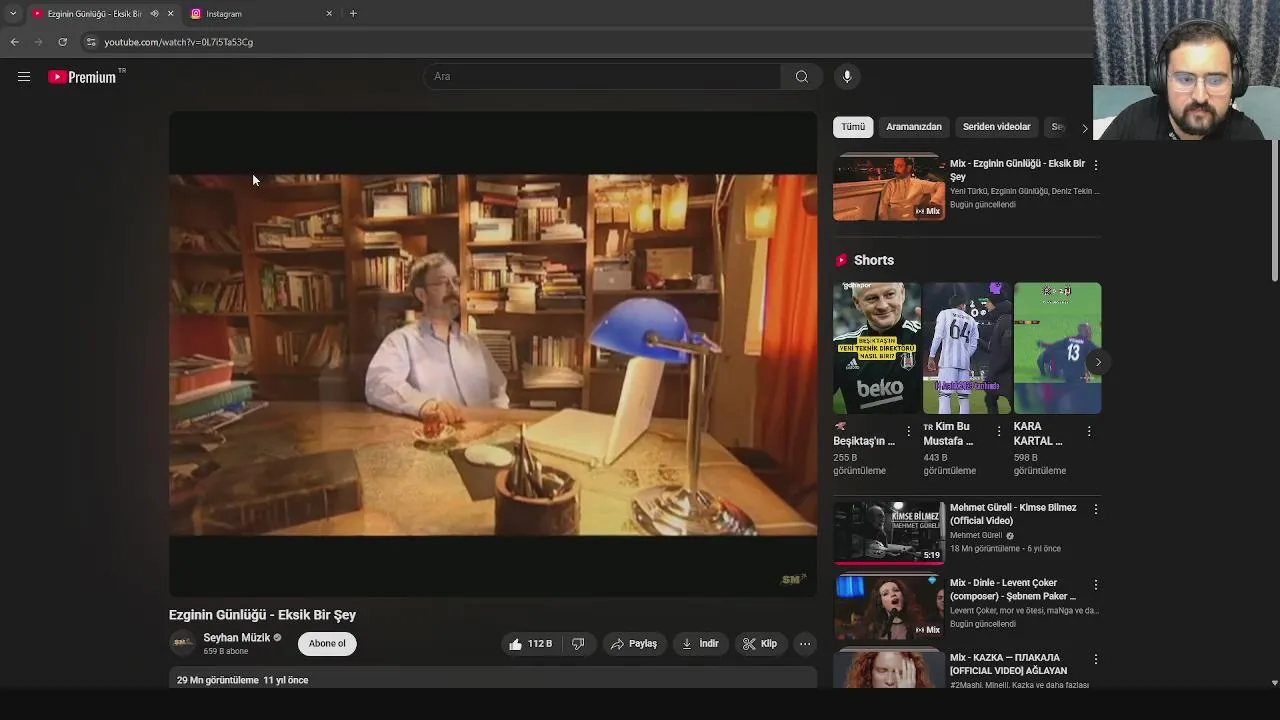Select the Seriden videolar filter chip

[996, 127]
